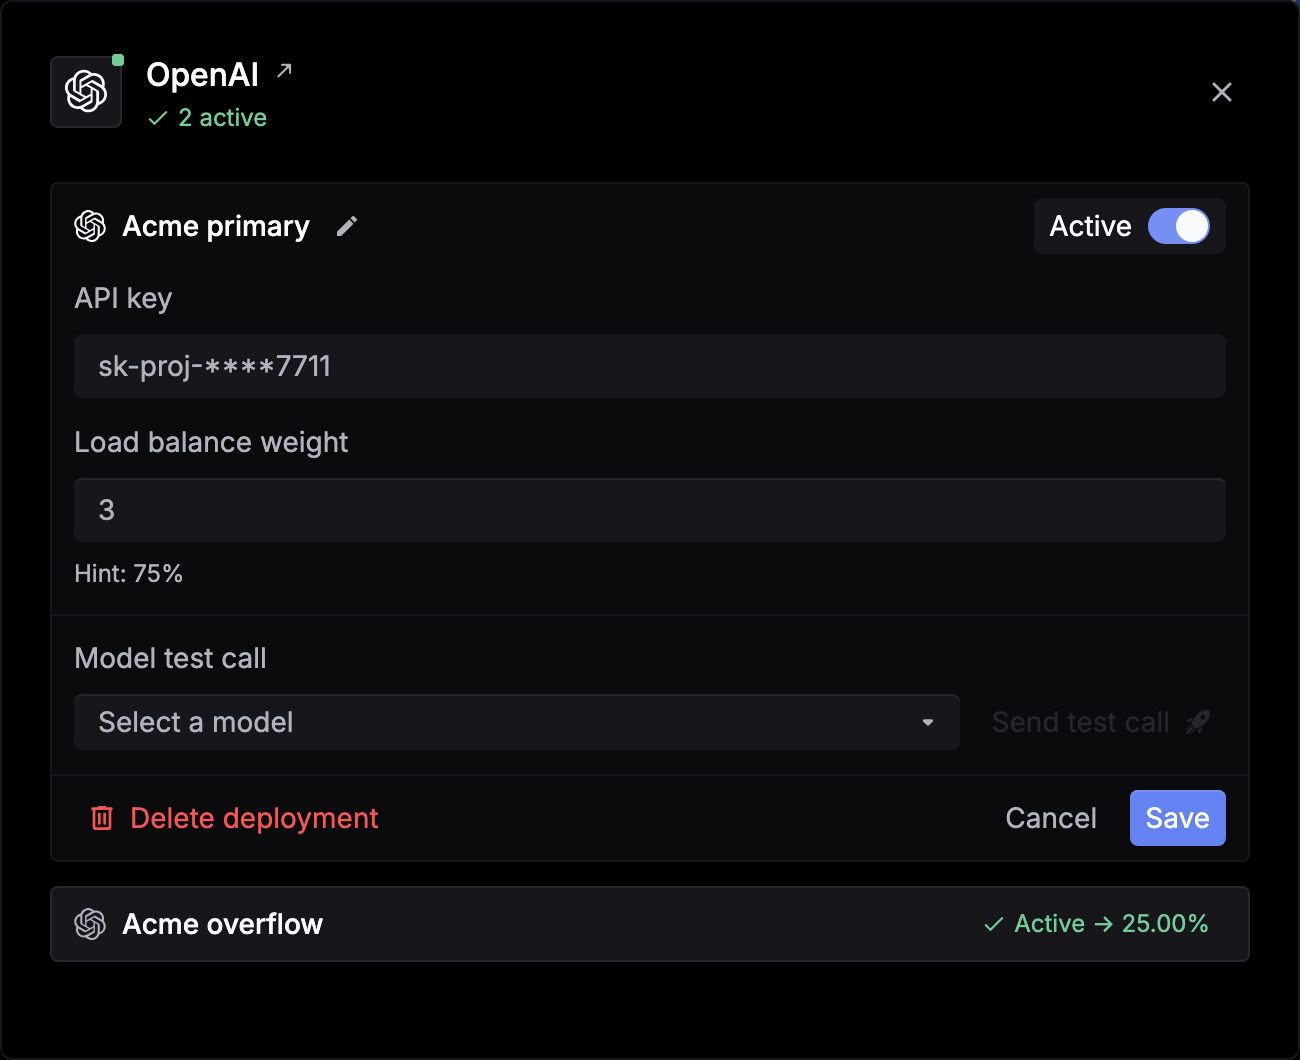This screenshot has height=1060, width=1300.
Task: Click the dropdown caret of model selector
Action: 928,722
